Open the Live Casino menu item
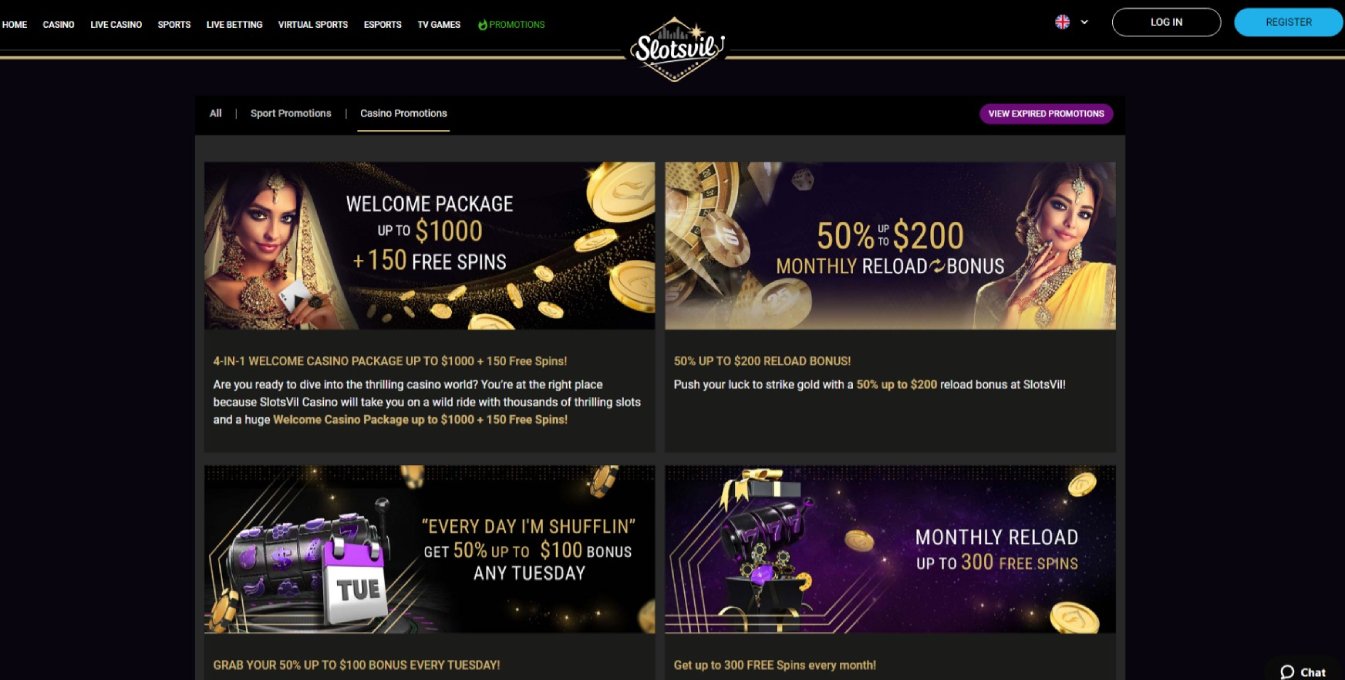Viewport: 1345px width, 680px height. [x=116, y=24]
